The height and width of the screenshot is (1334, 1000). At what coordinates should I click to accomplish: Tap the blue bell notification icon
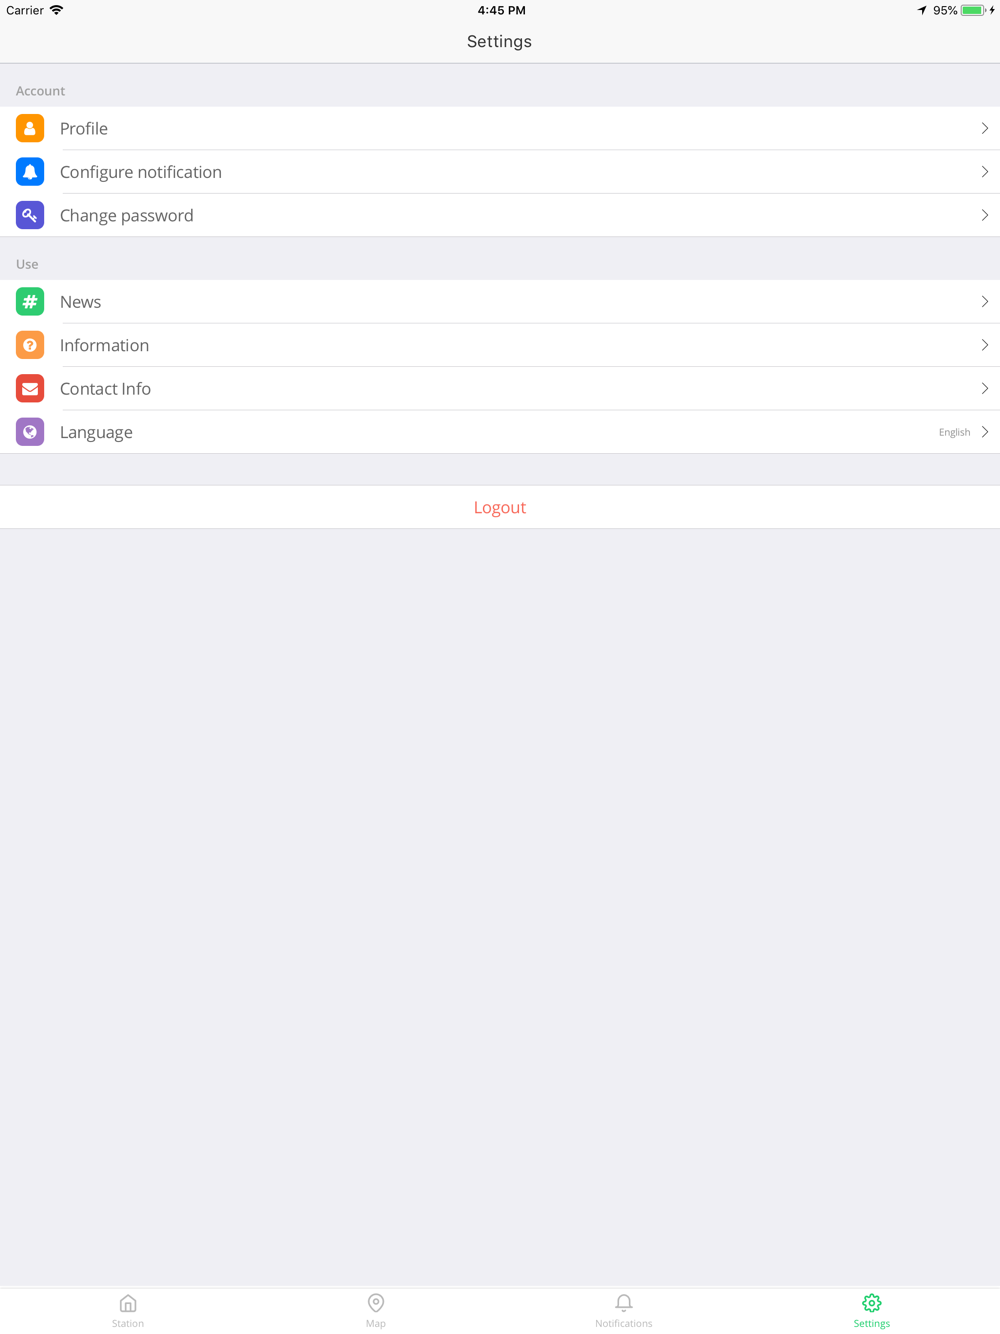pos(30,172)
